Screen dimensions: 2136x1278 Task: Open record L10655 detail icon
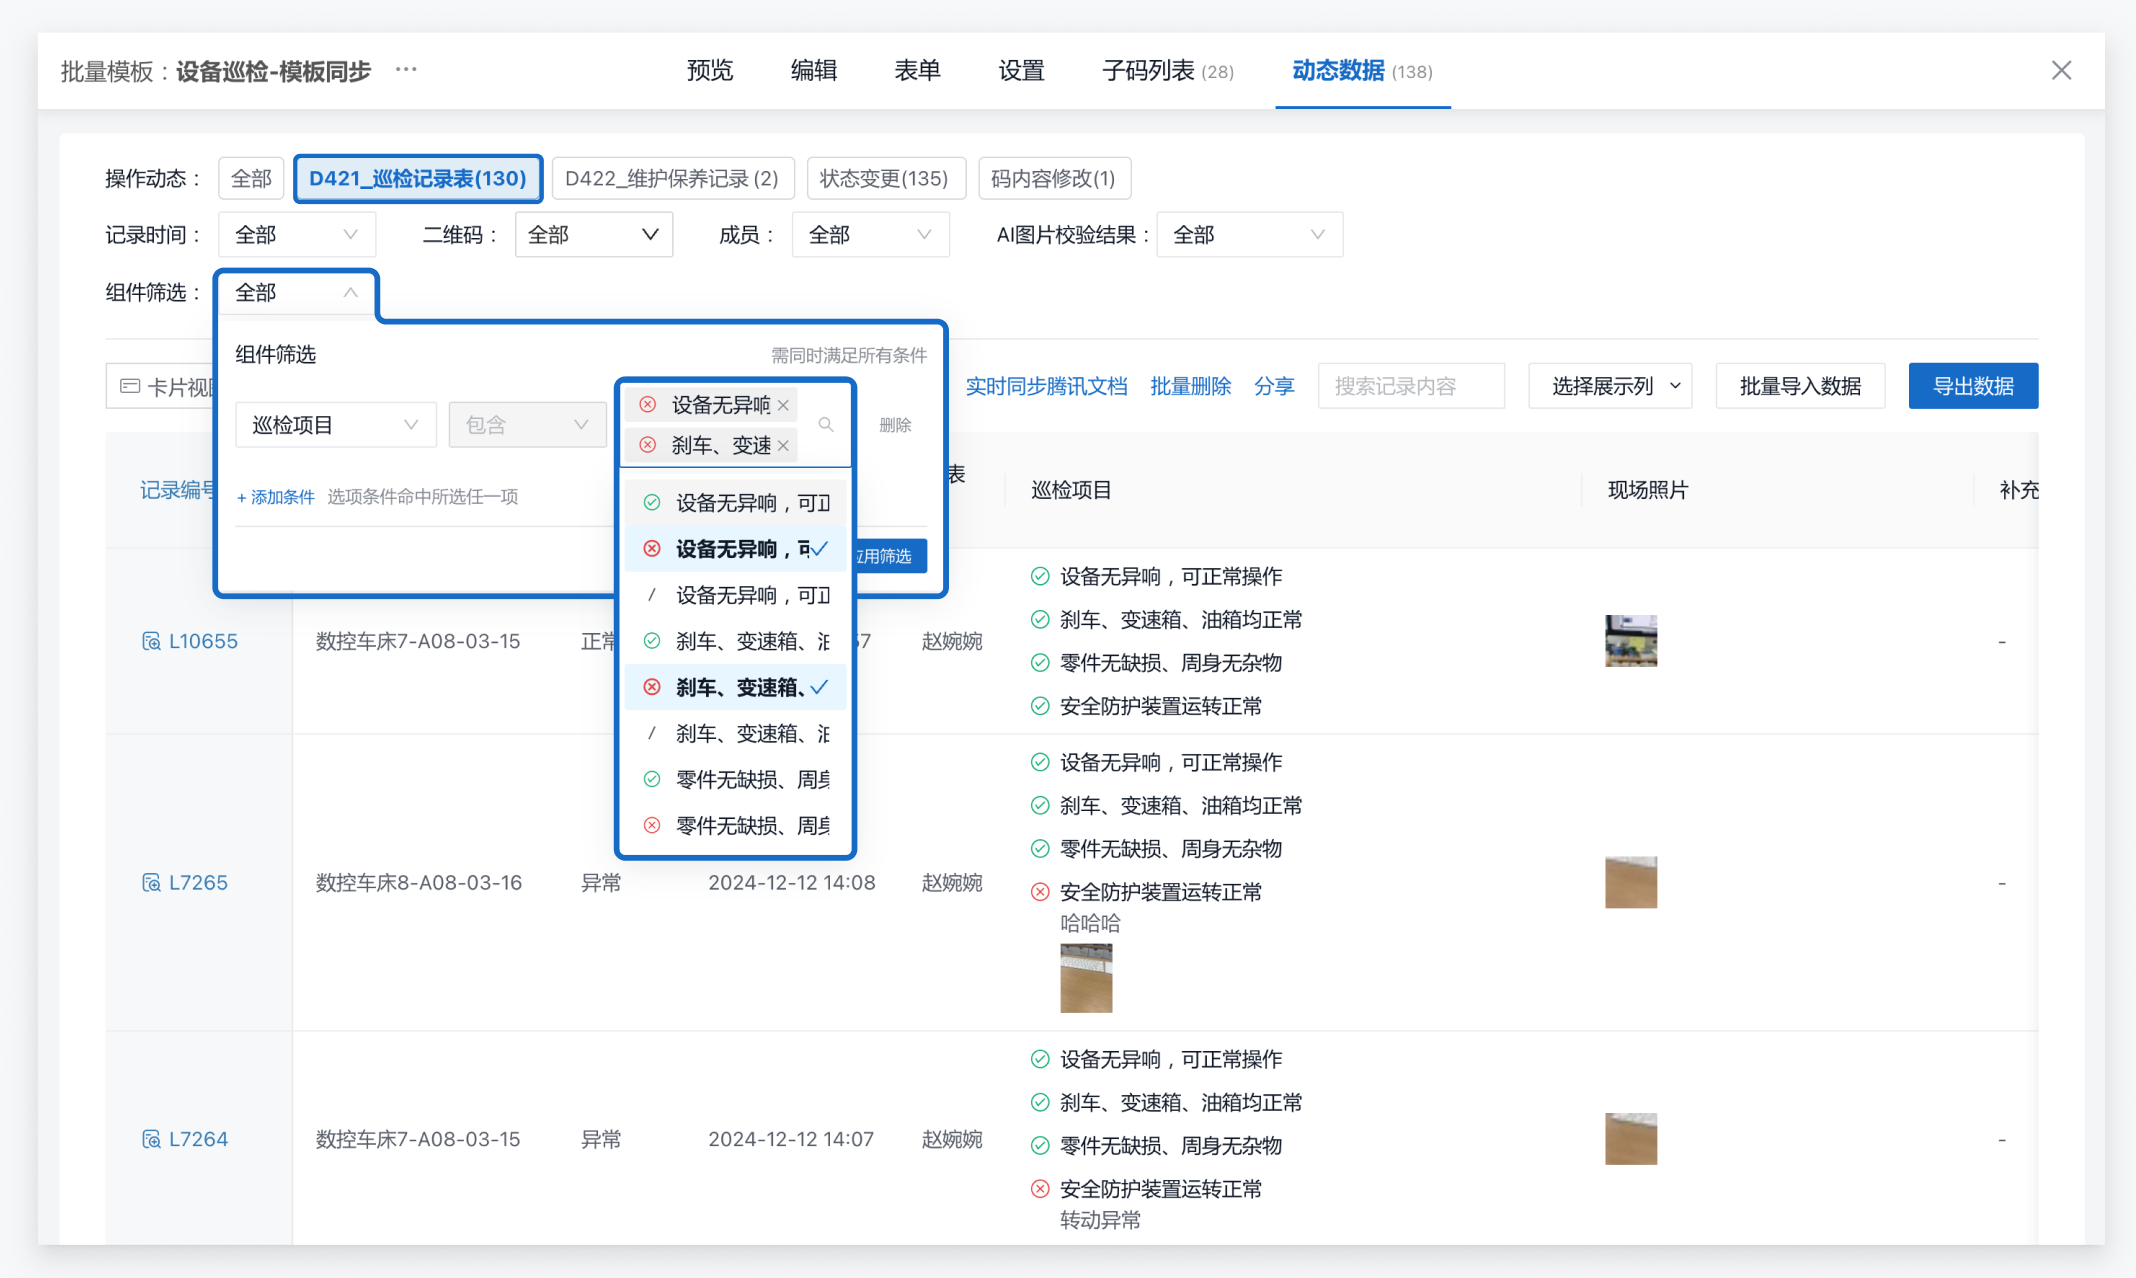[x=151, y=641]
